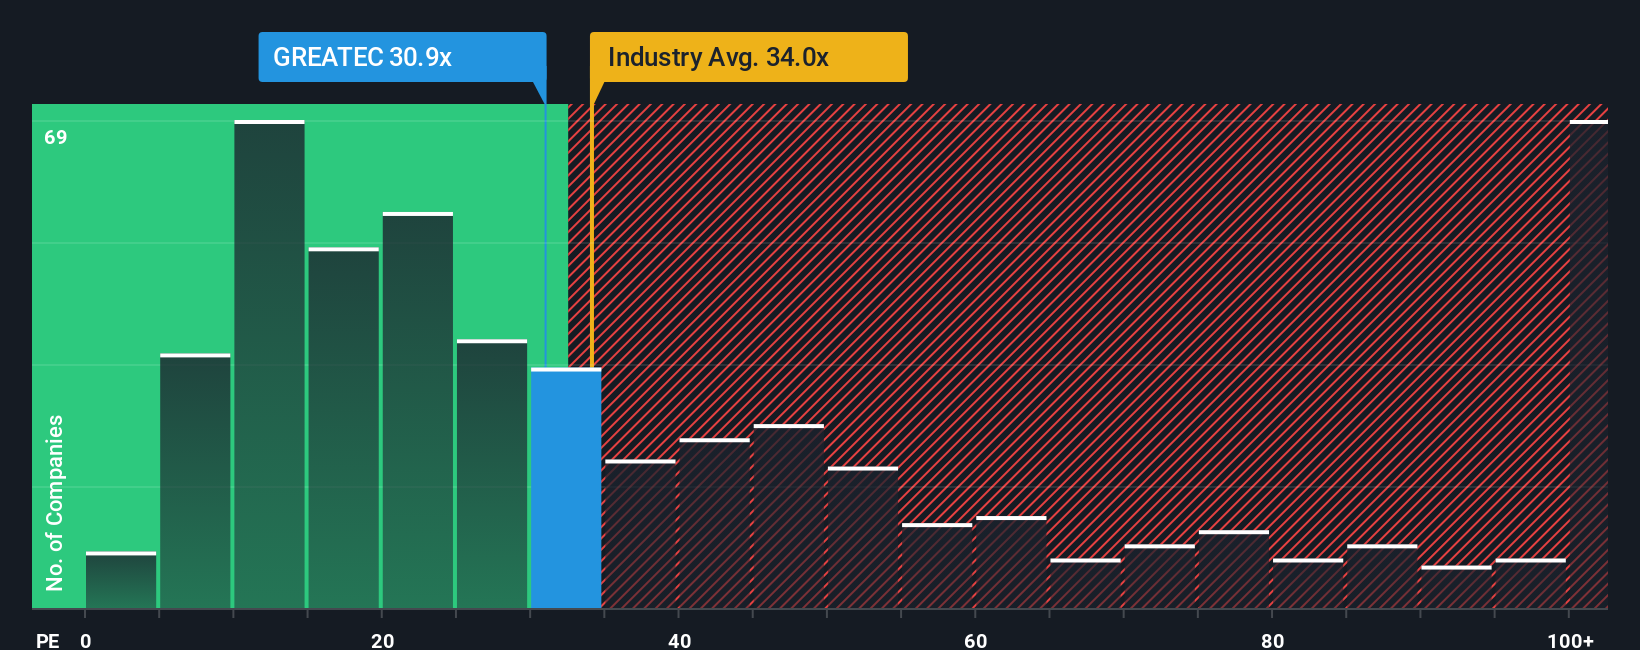Click the Industry Avg. 34.0x yellow label
This screenshot has width=1640, height=650.
click(748, 57)
